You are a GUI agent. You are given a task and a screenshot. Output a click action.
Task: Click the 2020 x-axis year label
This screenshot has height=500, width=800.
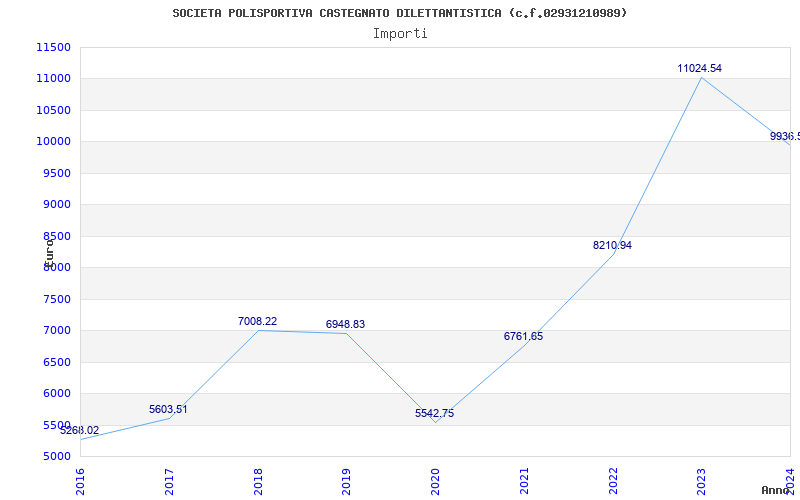pos(436,482)
